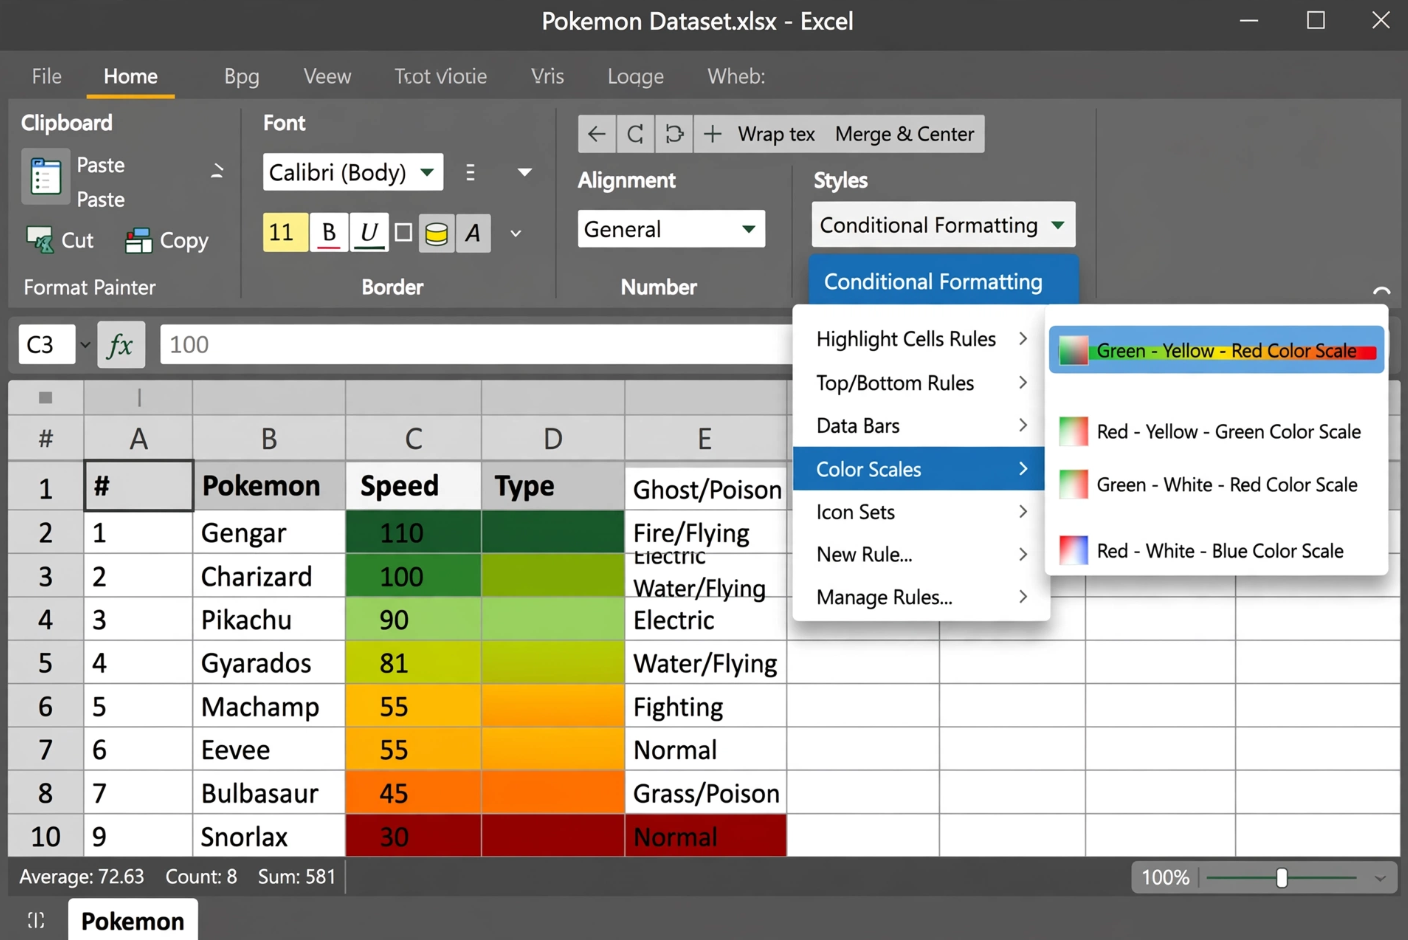Screen dimensions: 1408x940
Task: Click the line spacing icon in Font group
Action: tap(470, 173)
